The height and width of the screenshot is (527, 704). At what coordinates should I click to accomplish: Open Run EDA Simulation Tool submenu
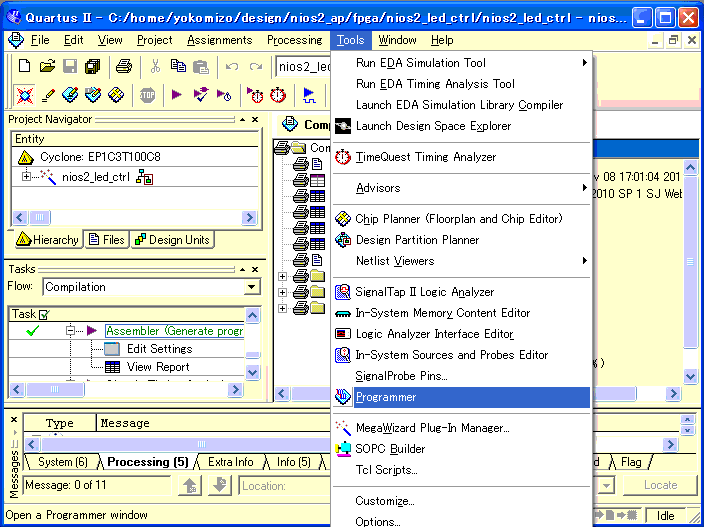(x=461, y=63)
